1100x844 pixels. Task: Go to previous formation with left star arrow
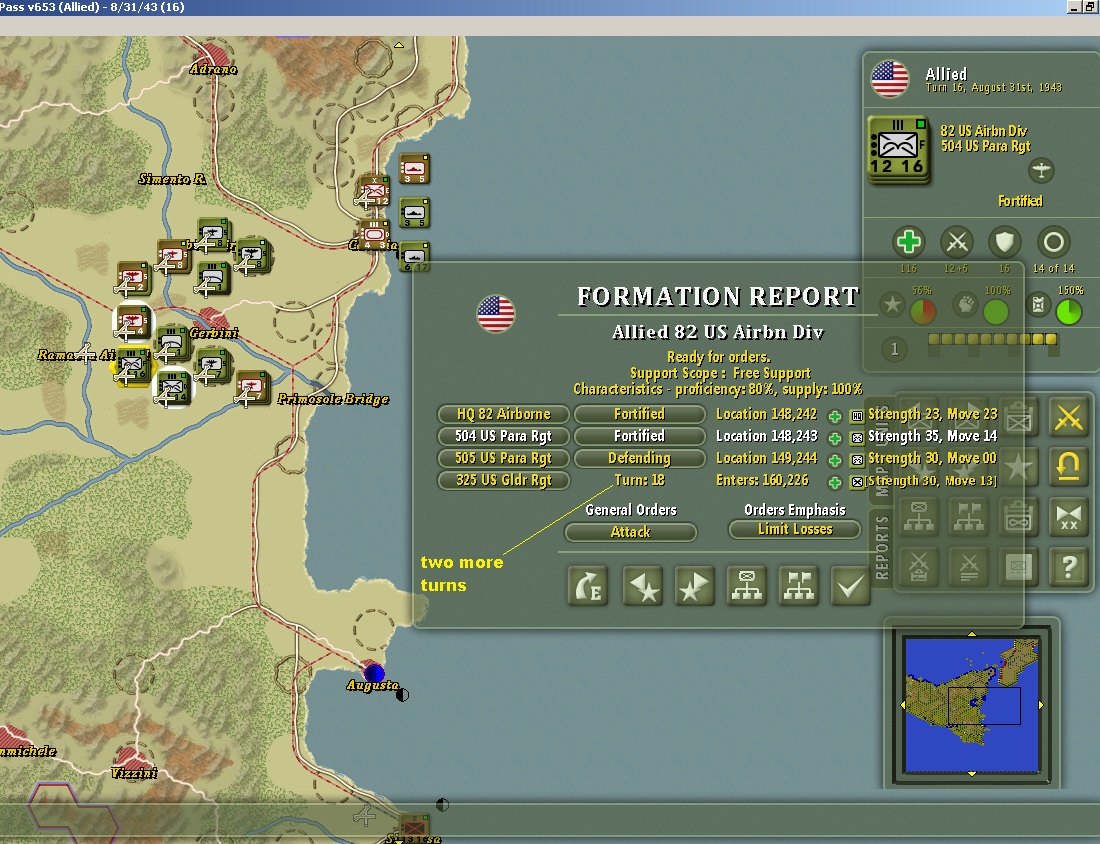tap(642, 585)
